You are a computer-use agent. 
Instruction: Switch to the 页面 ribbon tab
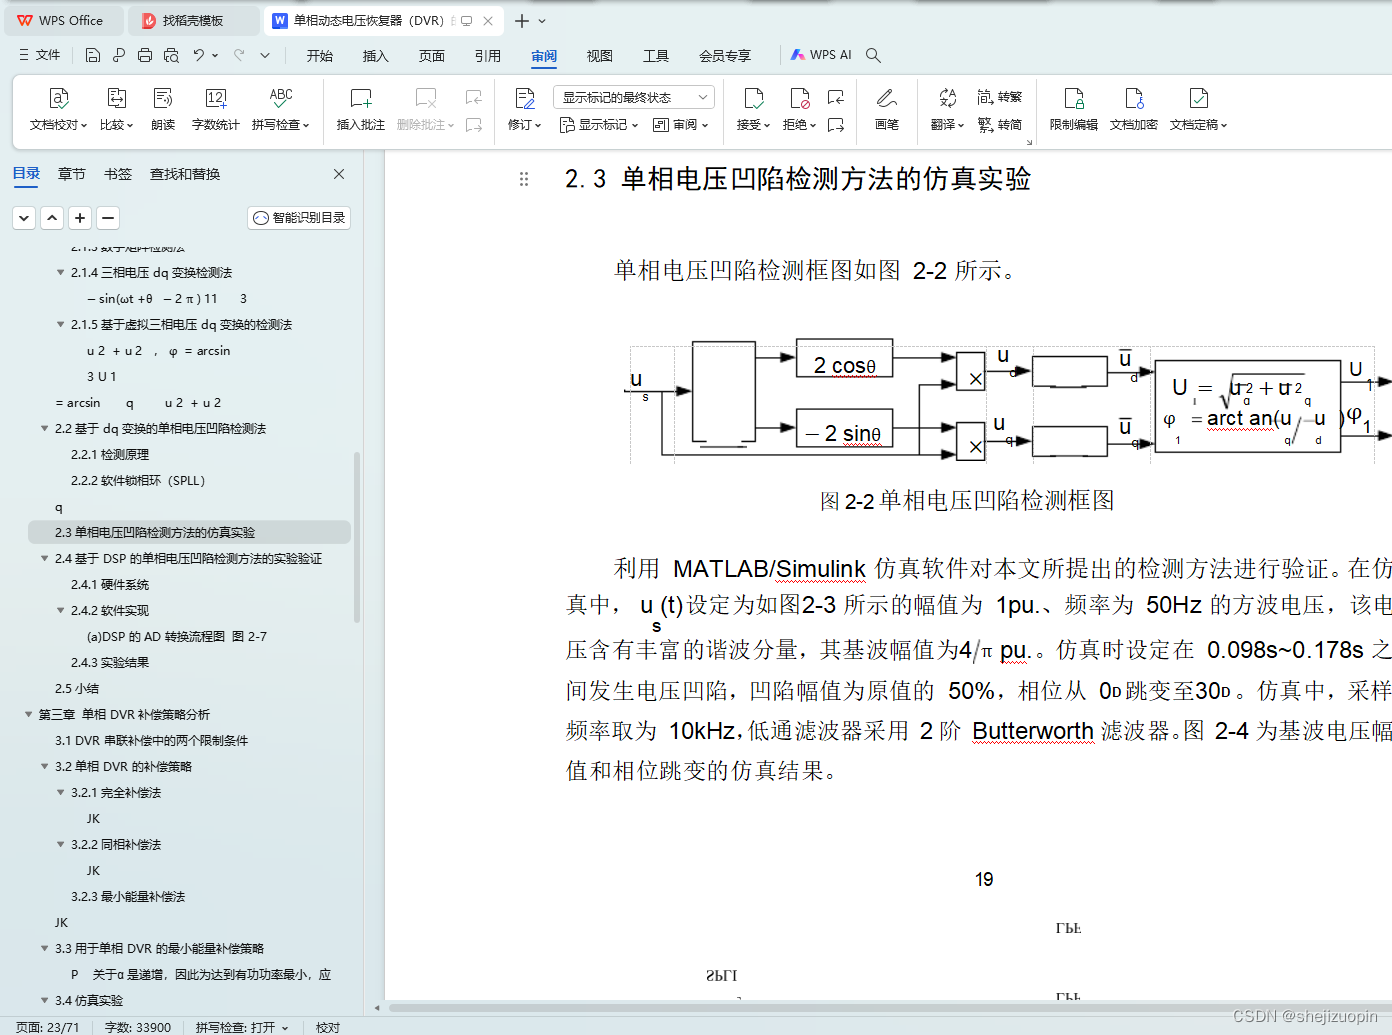(432, 56)
